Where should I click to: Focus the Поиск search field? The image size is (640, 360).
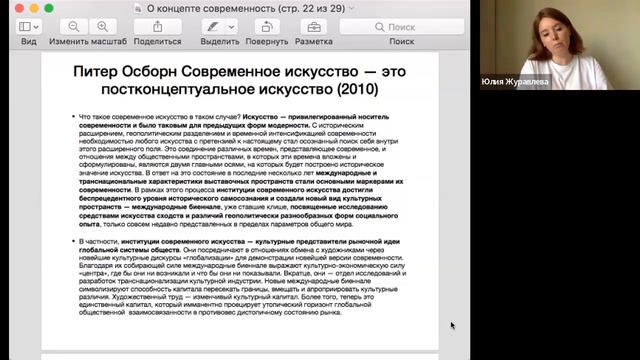point(402,27)
